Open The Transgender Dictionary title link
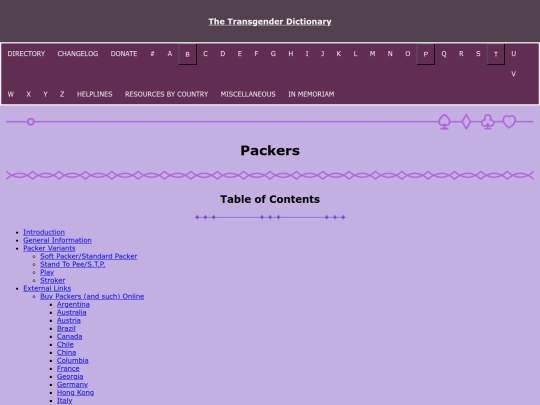This screenshot has height=405, width=540. click(270, 22)
